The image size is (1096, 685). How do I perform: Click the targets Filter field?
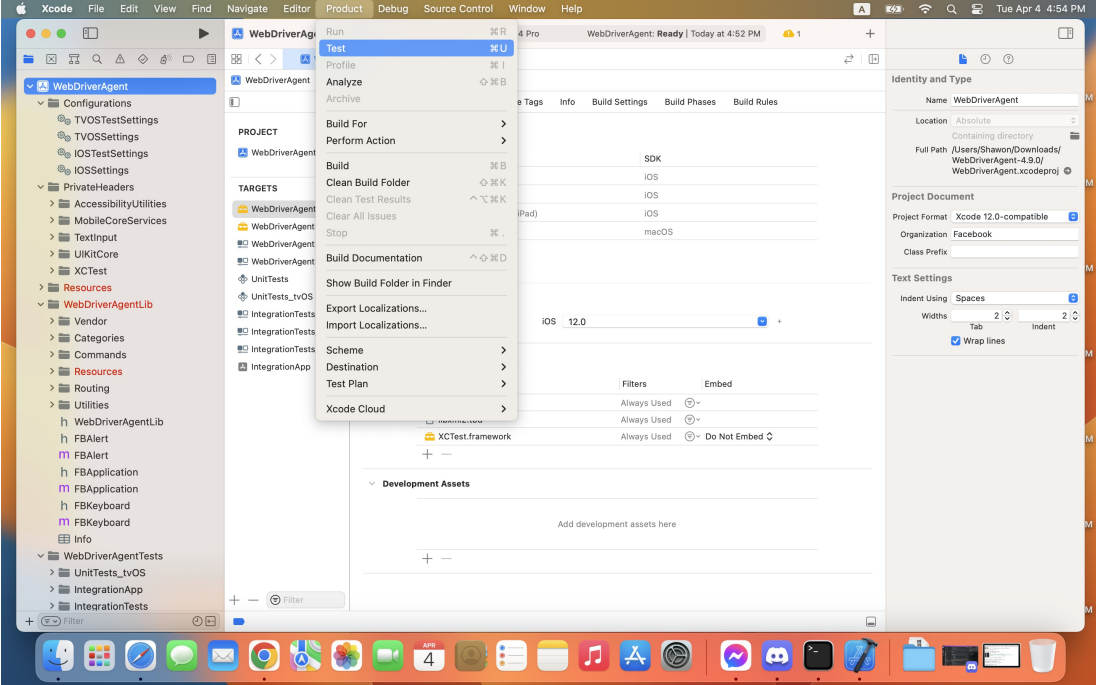tap(306, 600)
